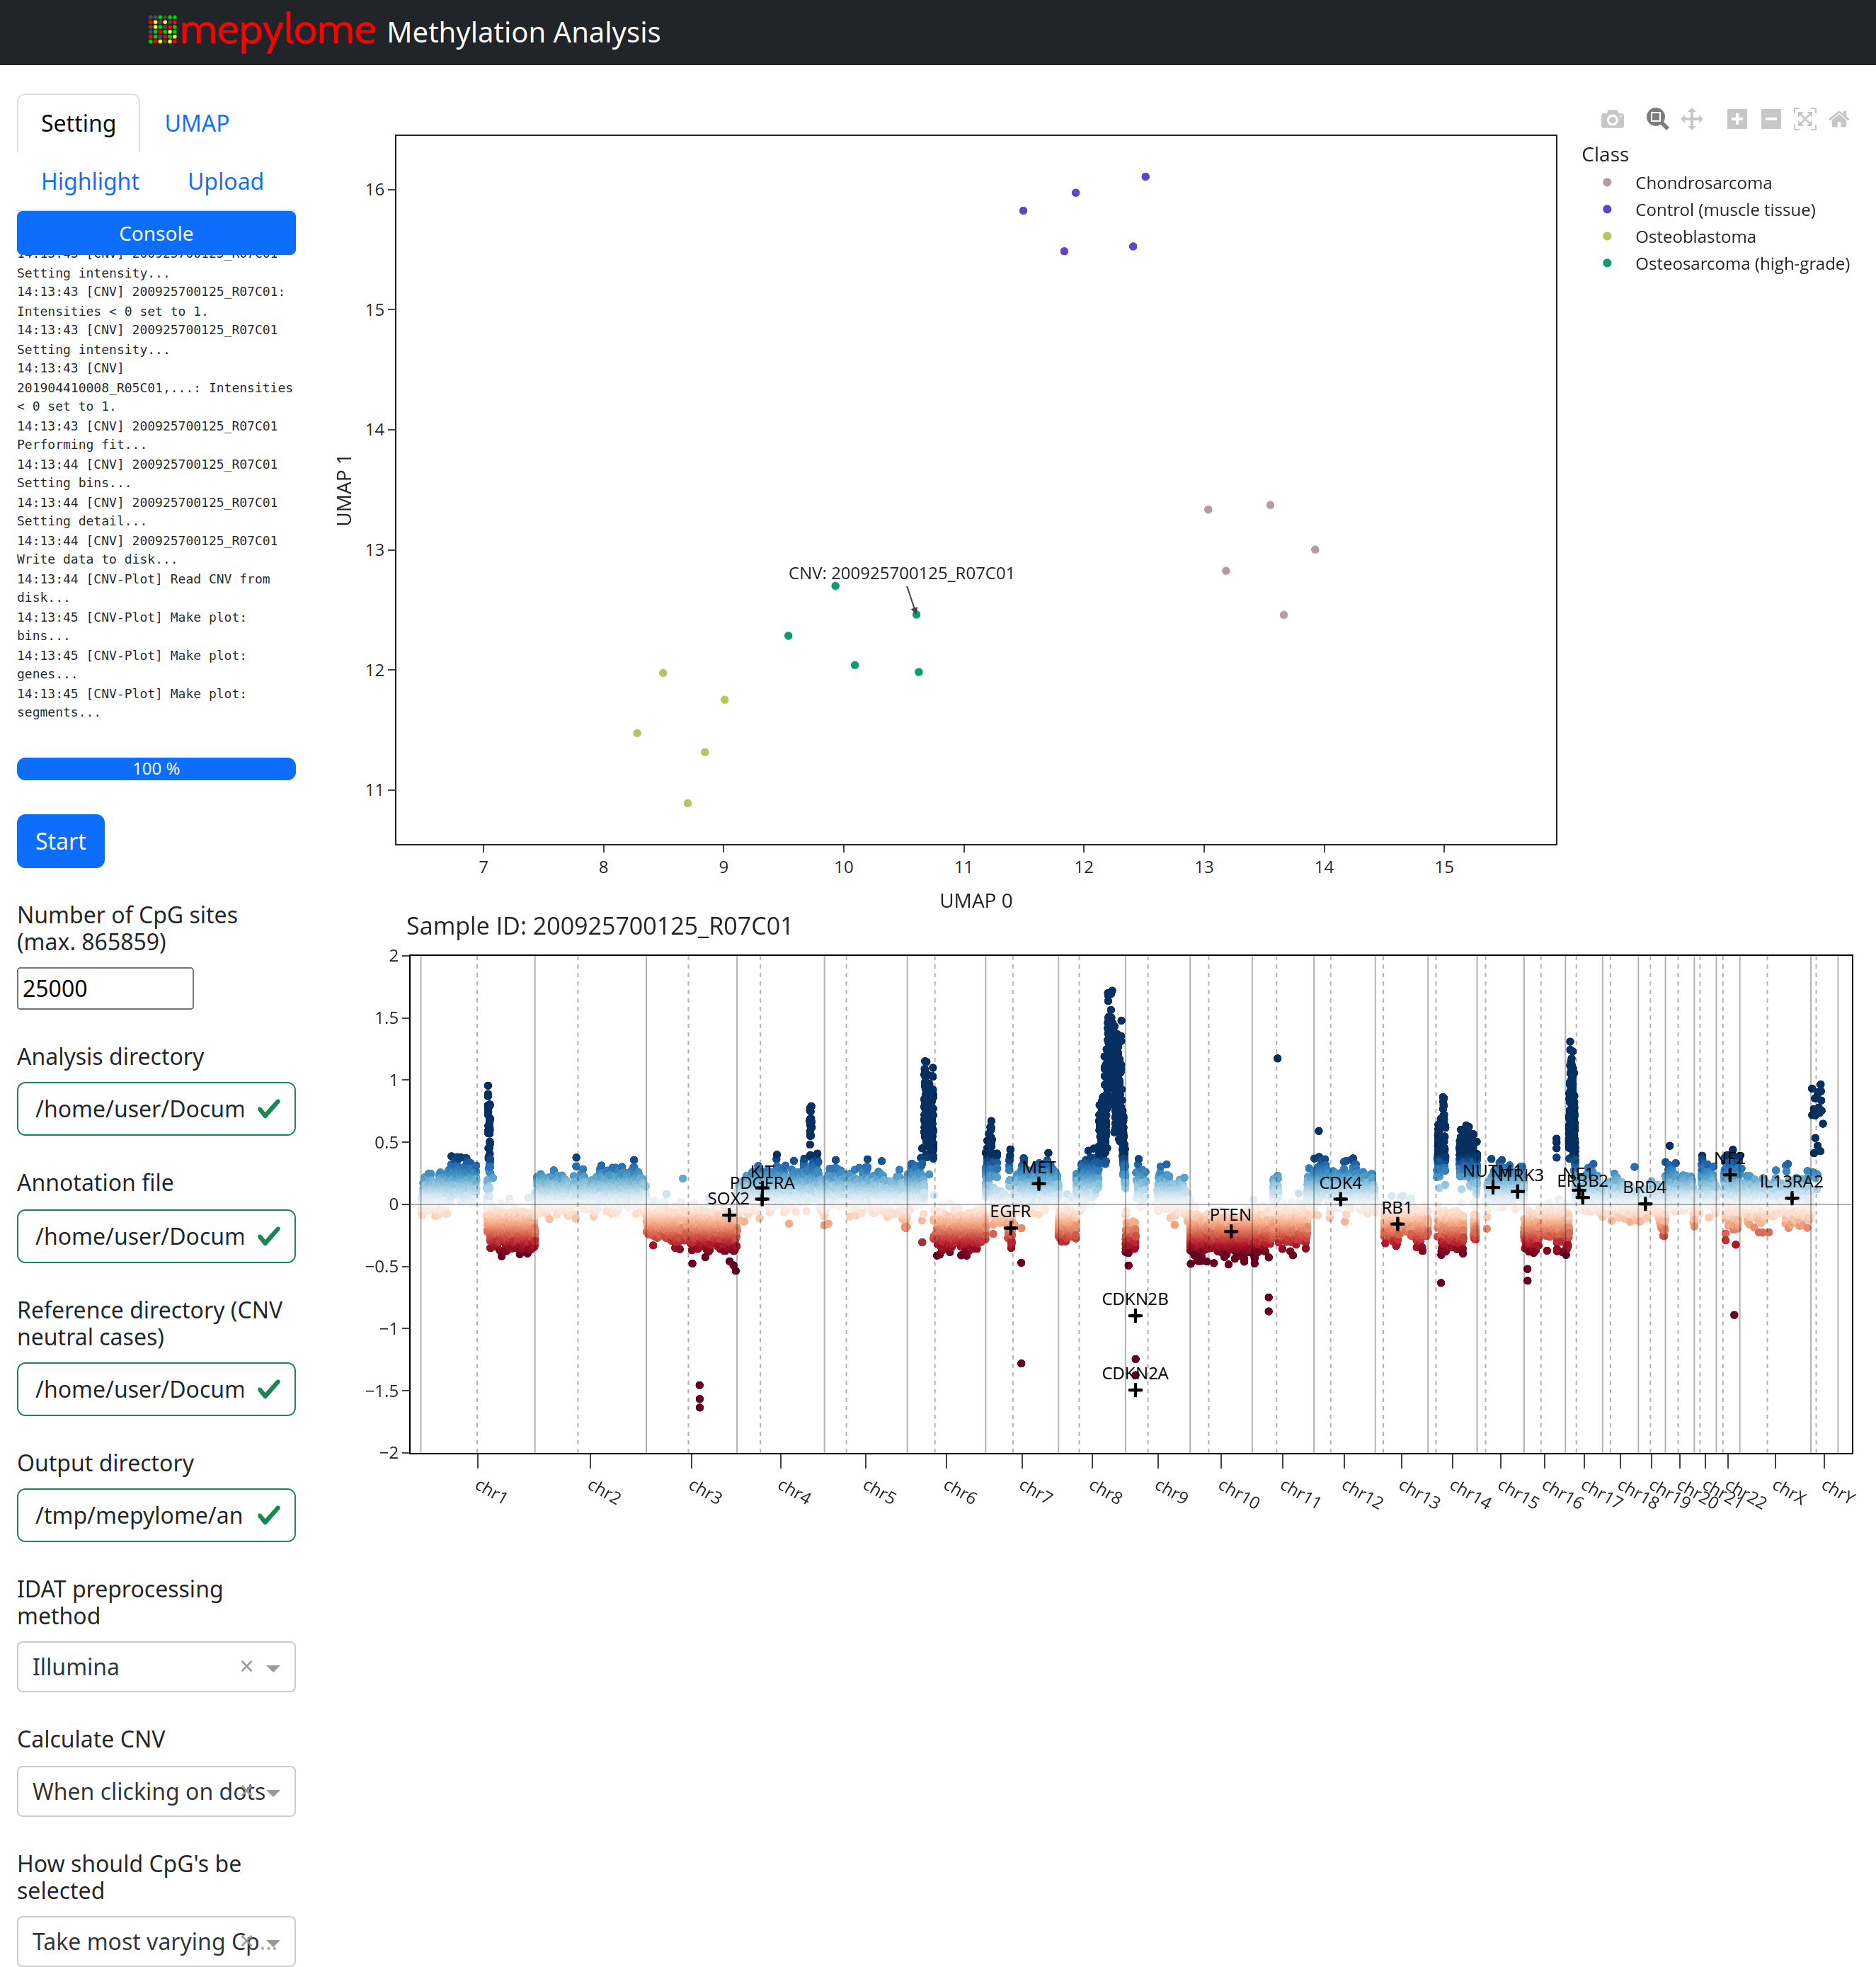
Task: Click the Zoom in plus icon
Action: (x=1737, y=120)
